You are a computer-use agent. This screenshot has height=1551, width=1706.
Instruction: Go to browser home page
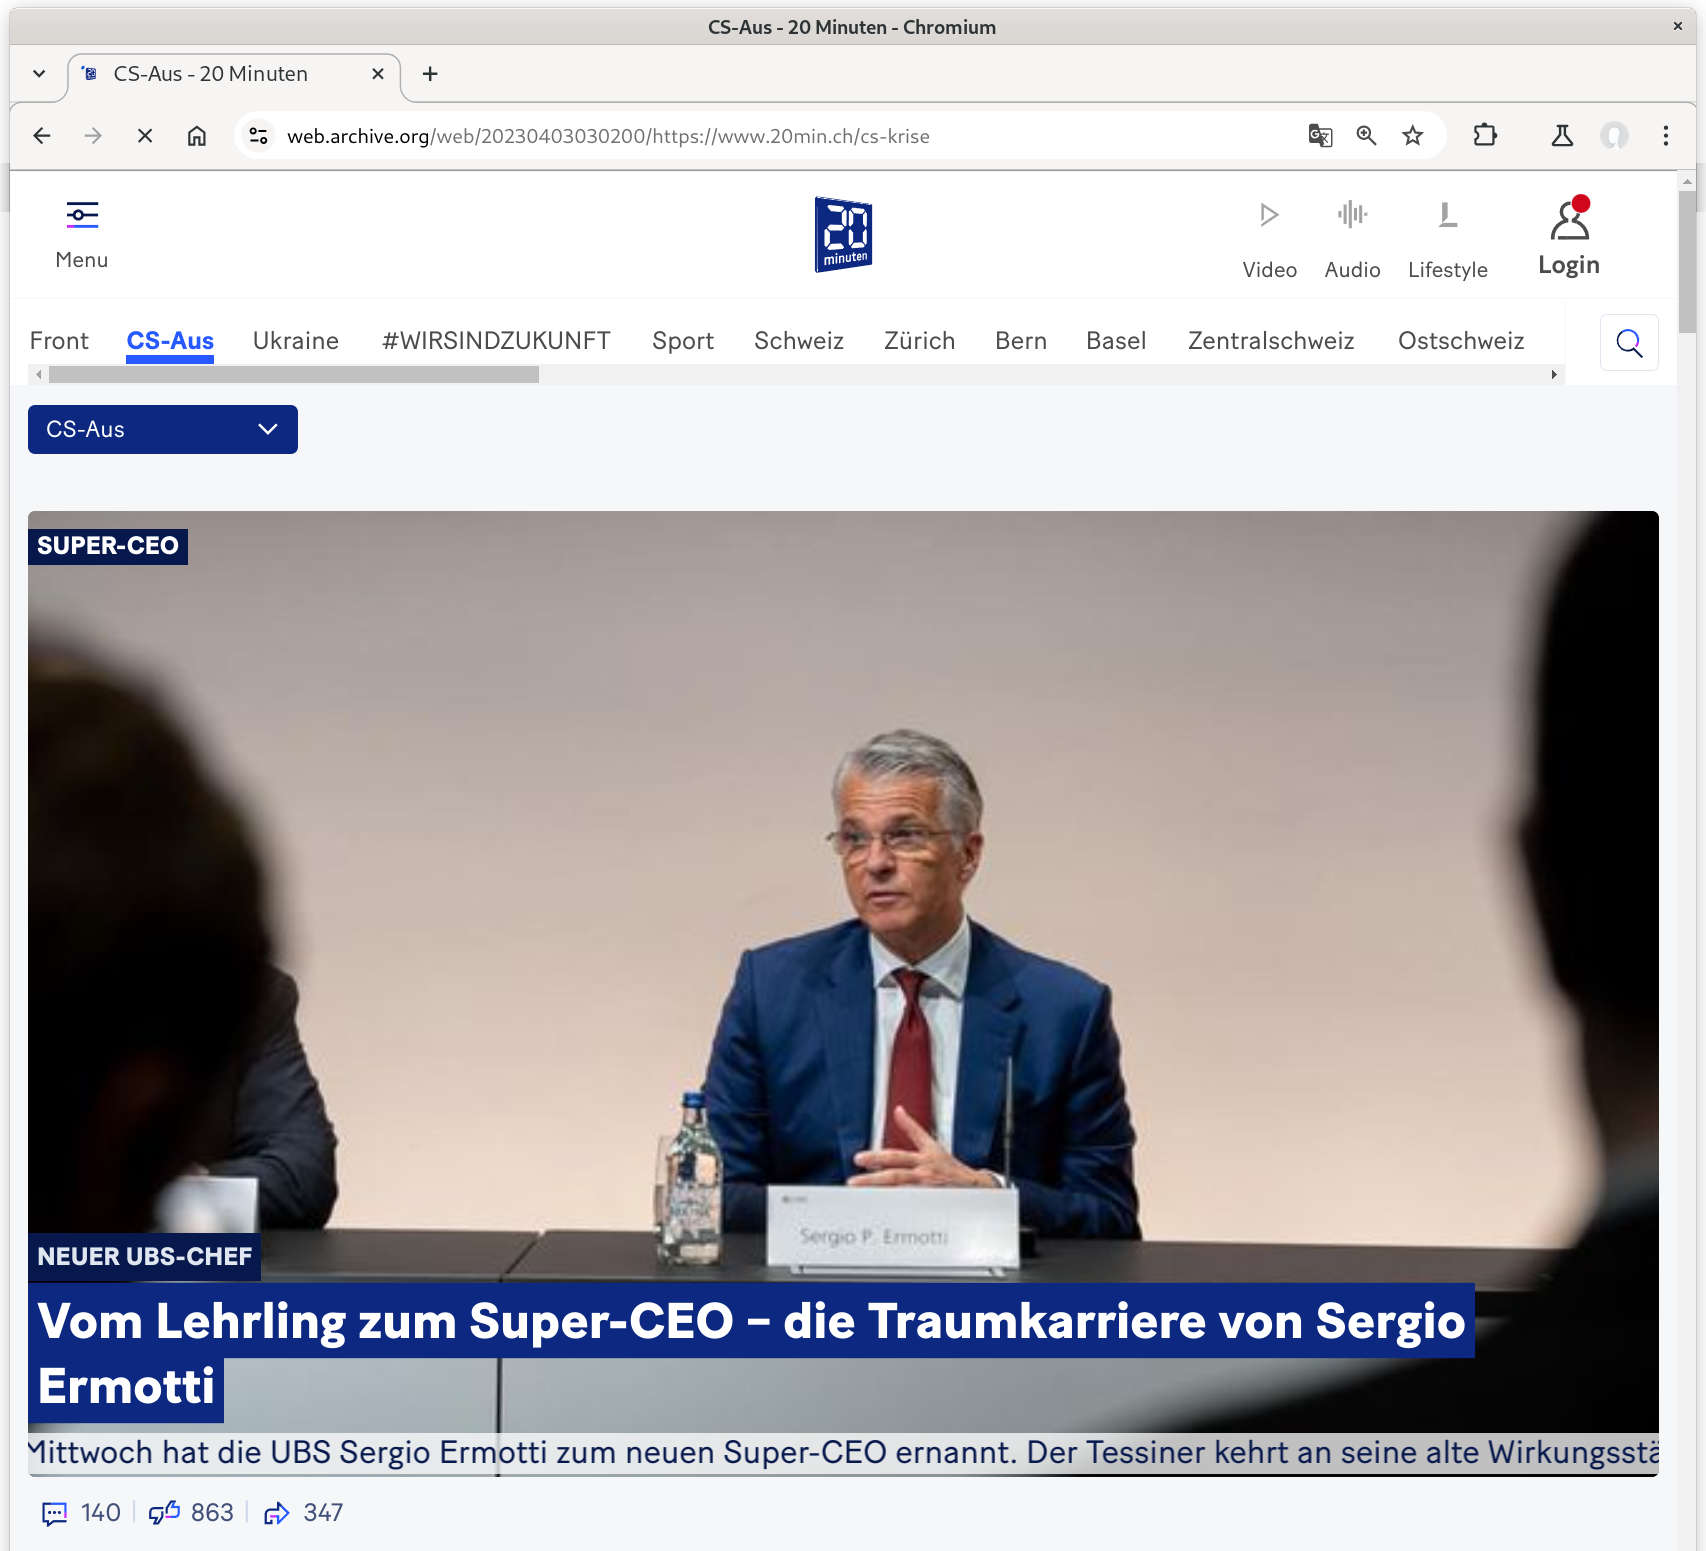click(x=197, y=136)
